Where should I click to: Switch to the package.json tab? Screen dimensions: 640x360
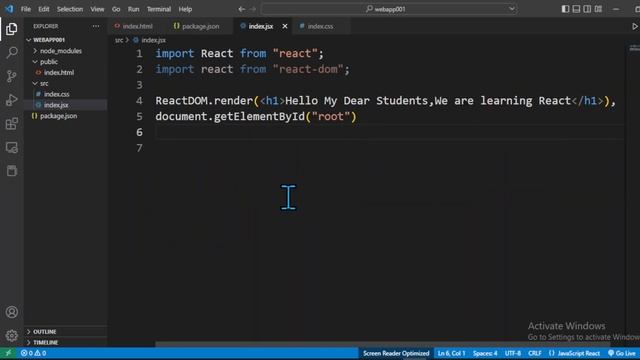point(200,26)
